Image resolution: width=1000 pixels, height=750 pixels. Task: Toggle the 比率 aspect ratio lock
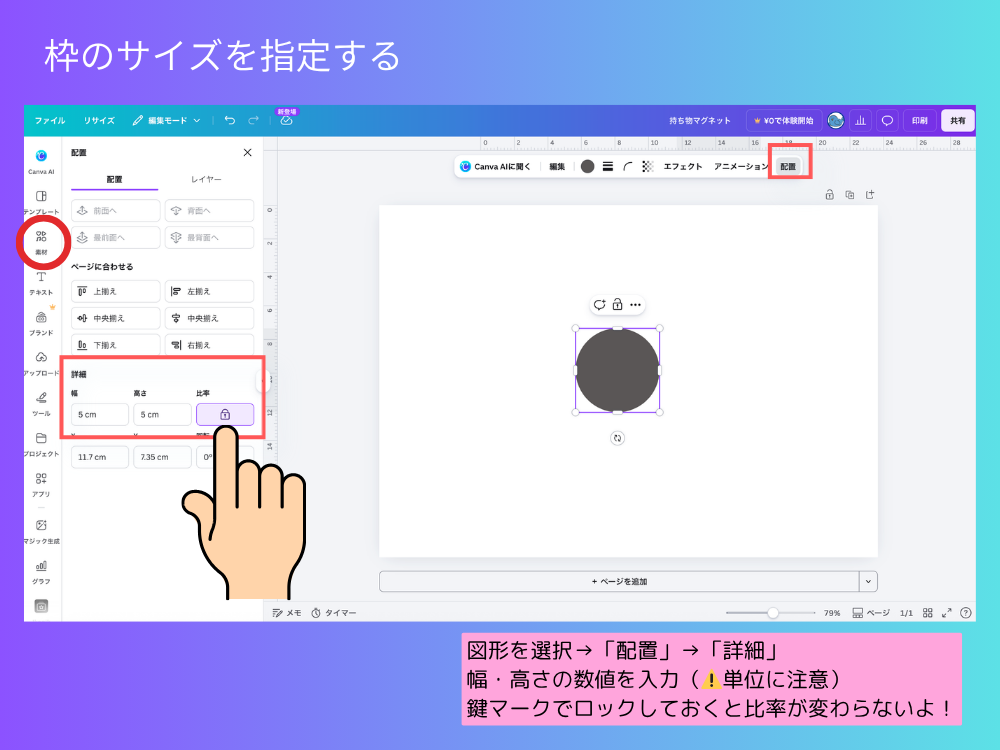(x=225, y=415)
